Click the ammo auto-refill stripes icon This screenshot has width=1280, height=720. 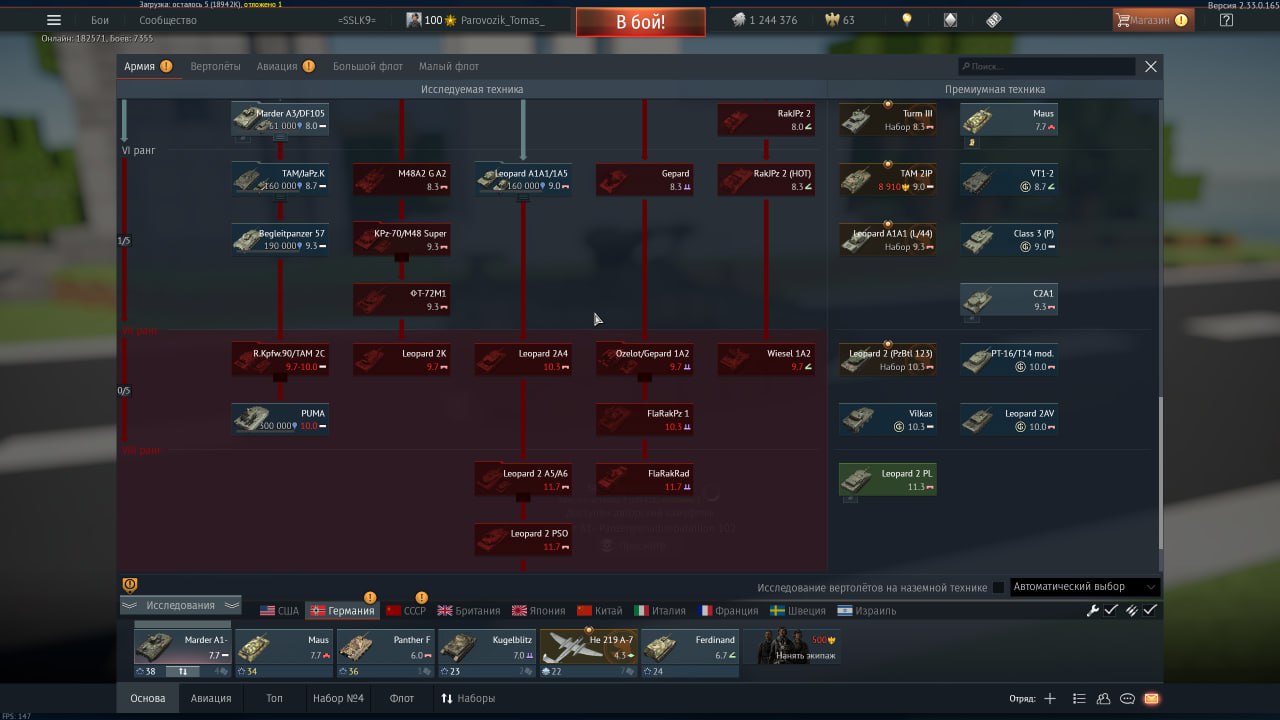click(1132, 610)
